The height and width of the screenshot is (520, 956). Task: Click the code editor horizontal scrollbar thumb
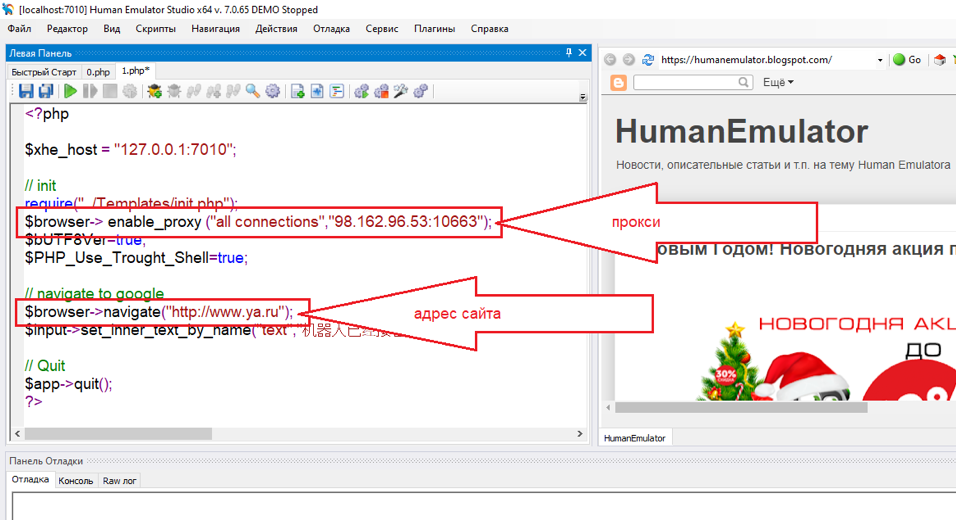(118, 433)
